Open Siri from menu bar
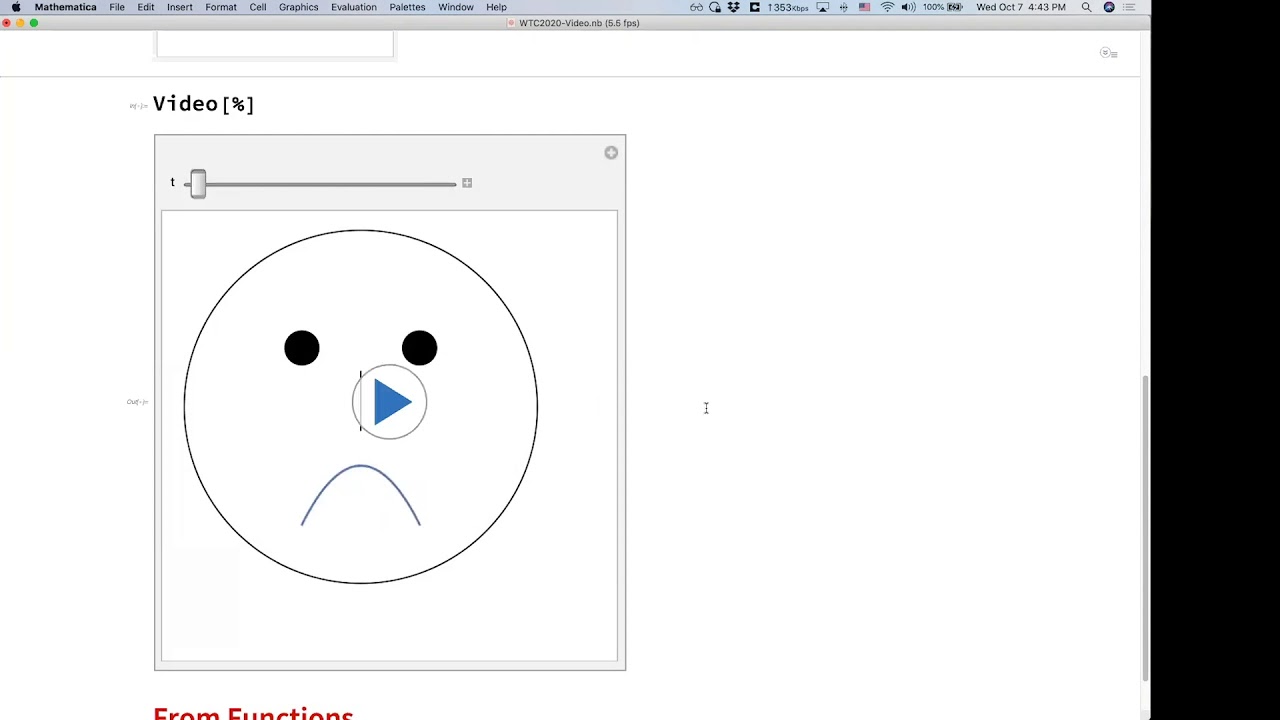The width and height of the screenshot is (1280, 720). click(x=1109, y=7)
